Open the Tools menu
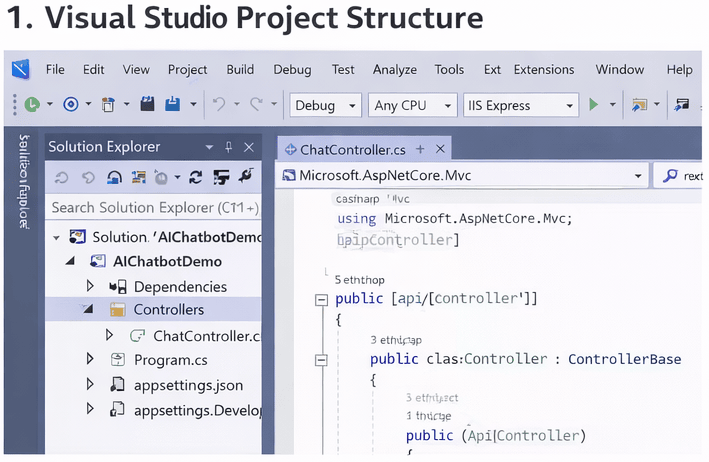The width and height of the screenshot is (709, 462). tap(449, 70)
